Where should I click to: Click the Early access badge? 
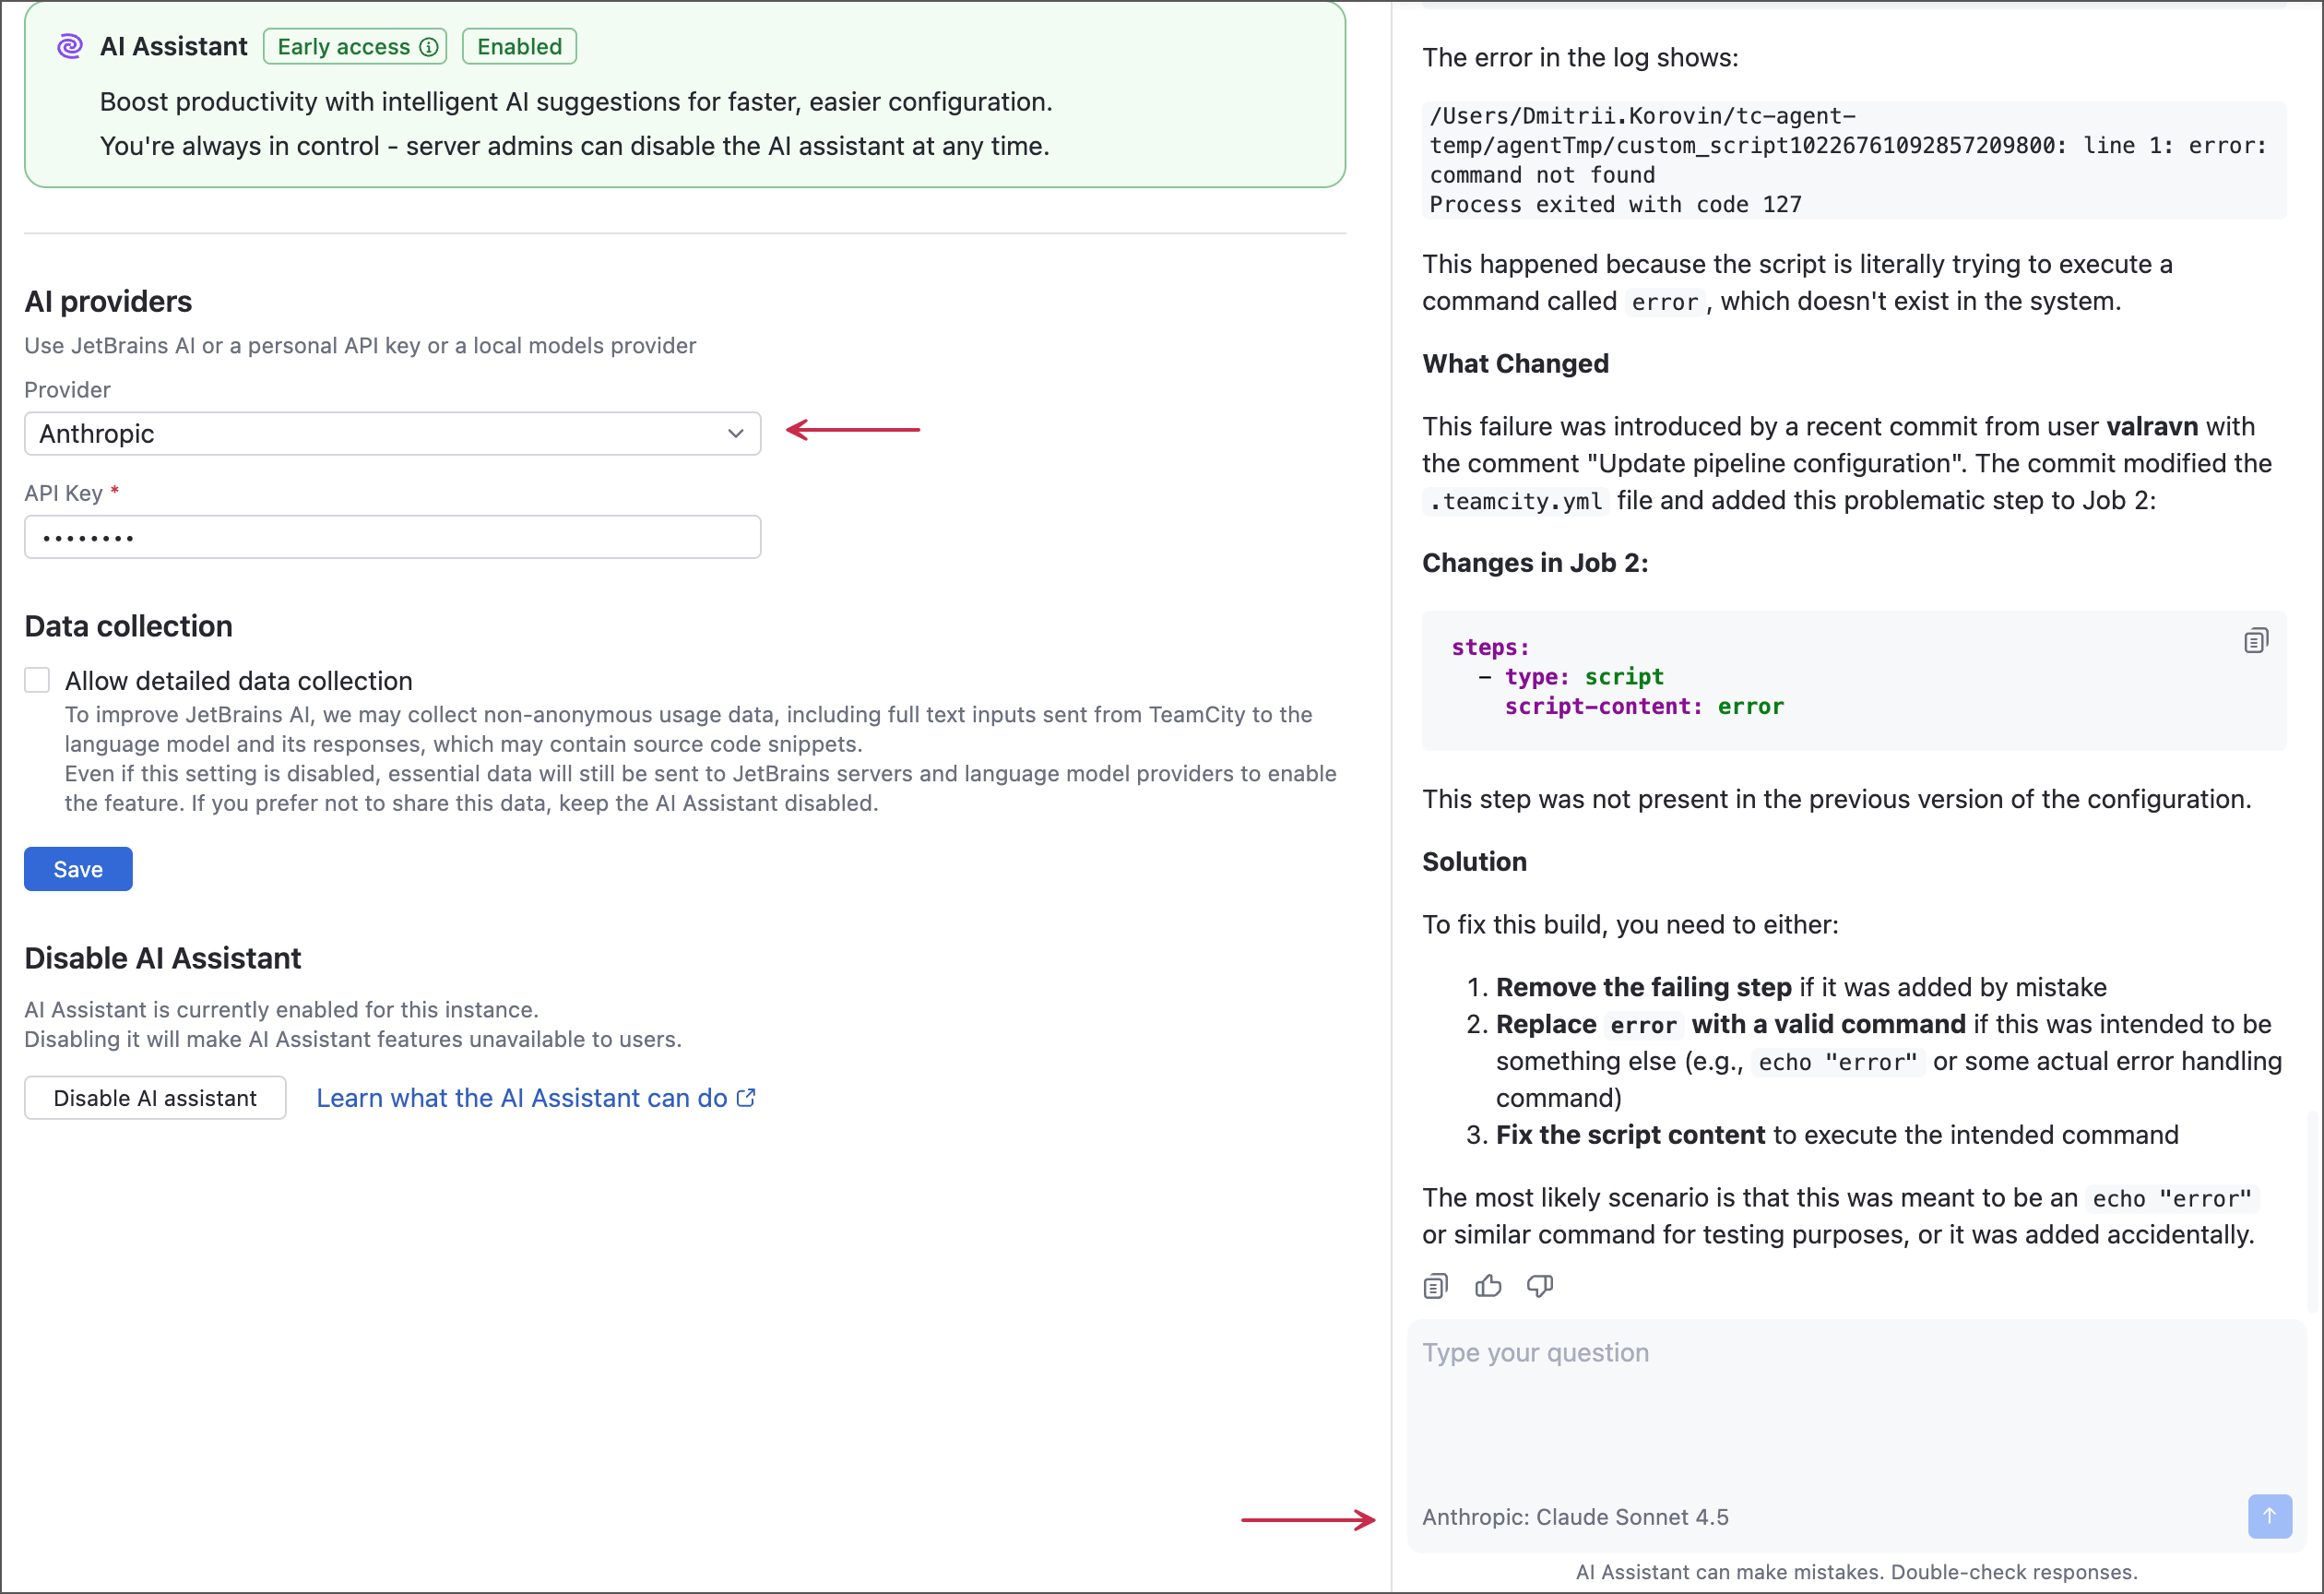pos(355,46)
